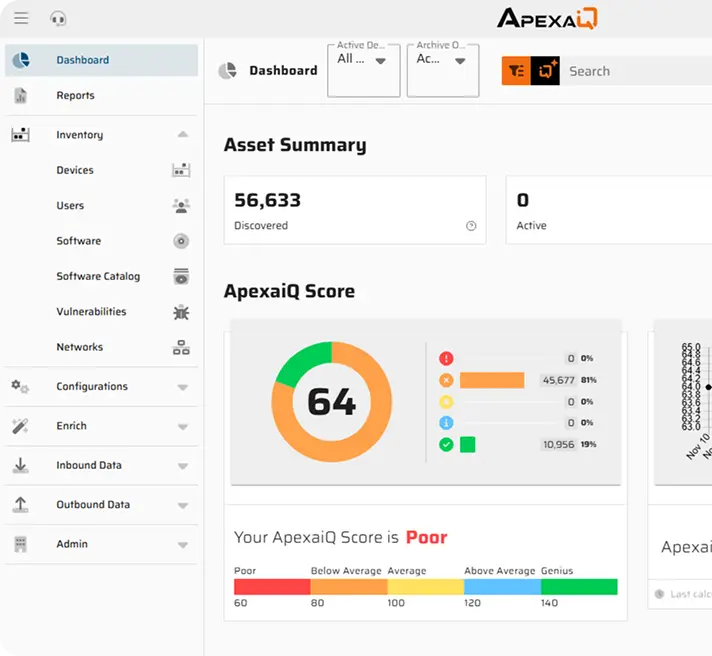Click the Users group icon
712x656 pixels.
coord(181,206)
